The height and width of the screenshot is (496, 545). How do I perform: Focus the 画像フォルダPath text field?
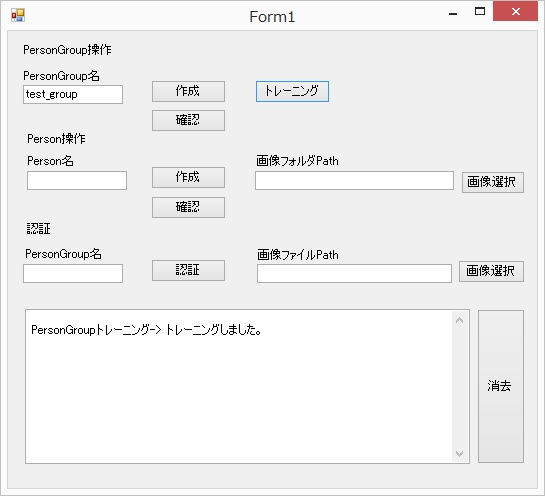(x=354, y=180)
